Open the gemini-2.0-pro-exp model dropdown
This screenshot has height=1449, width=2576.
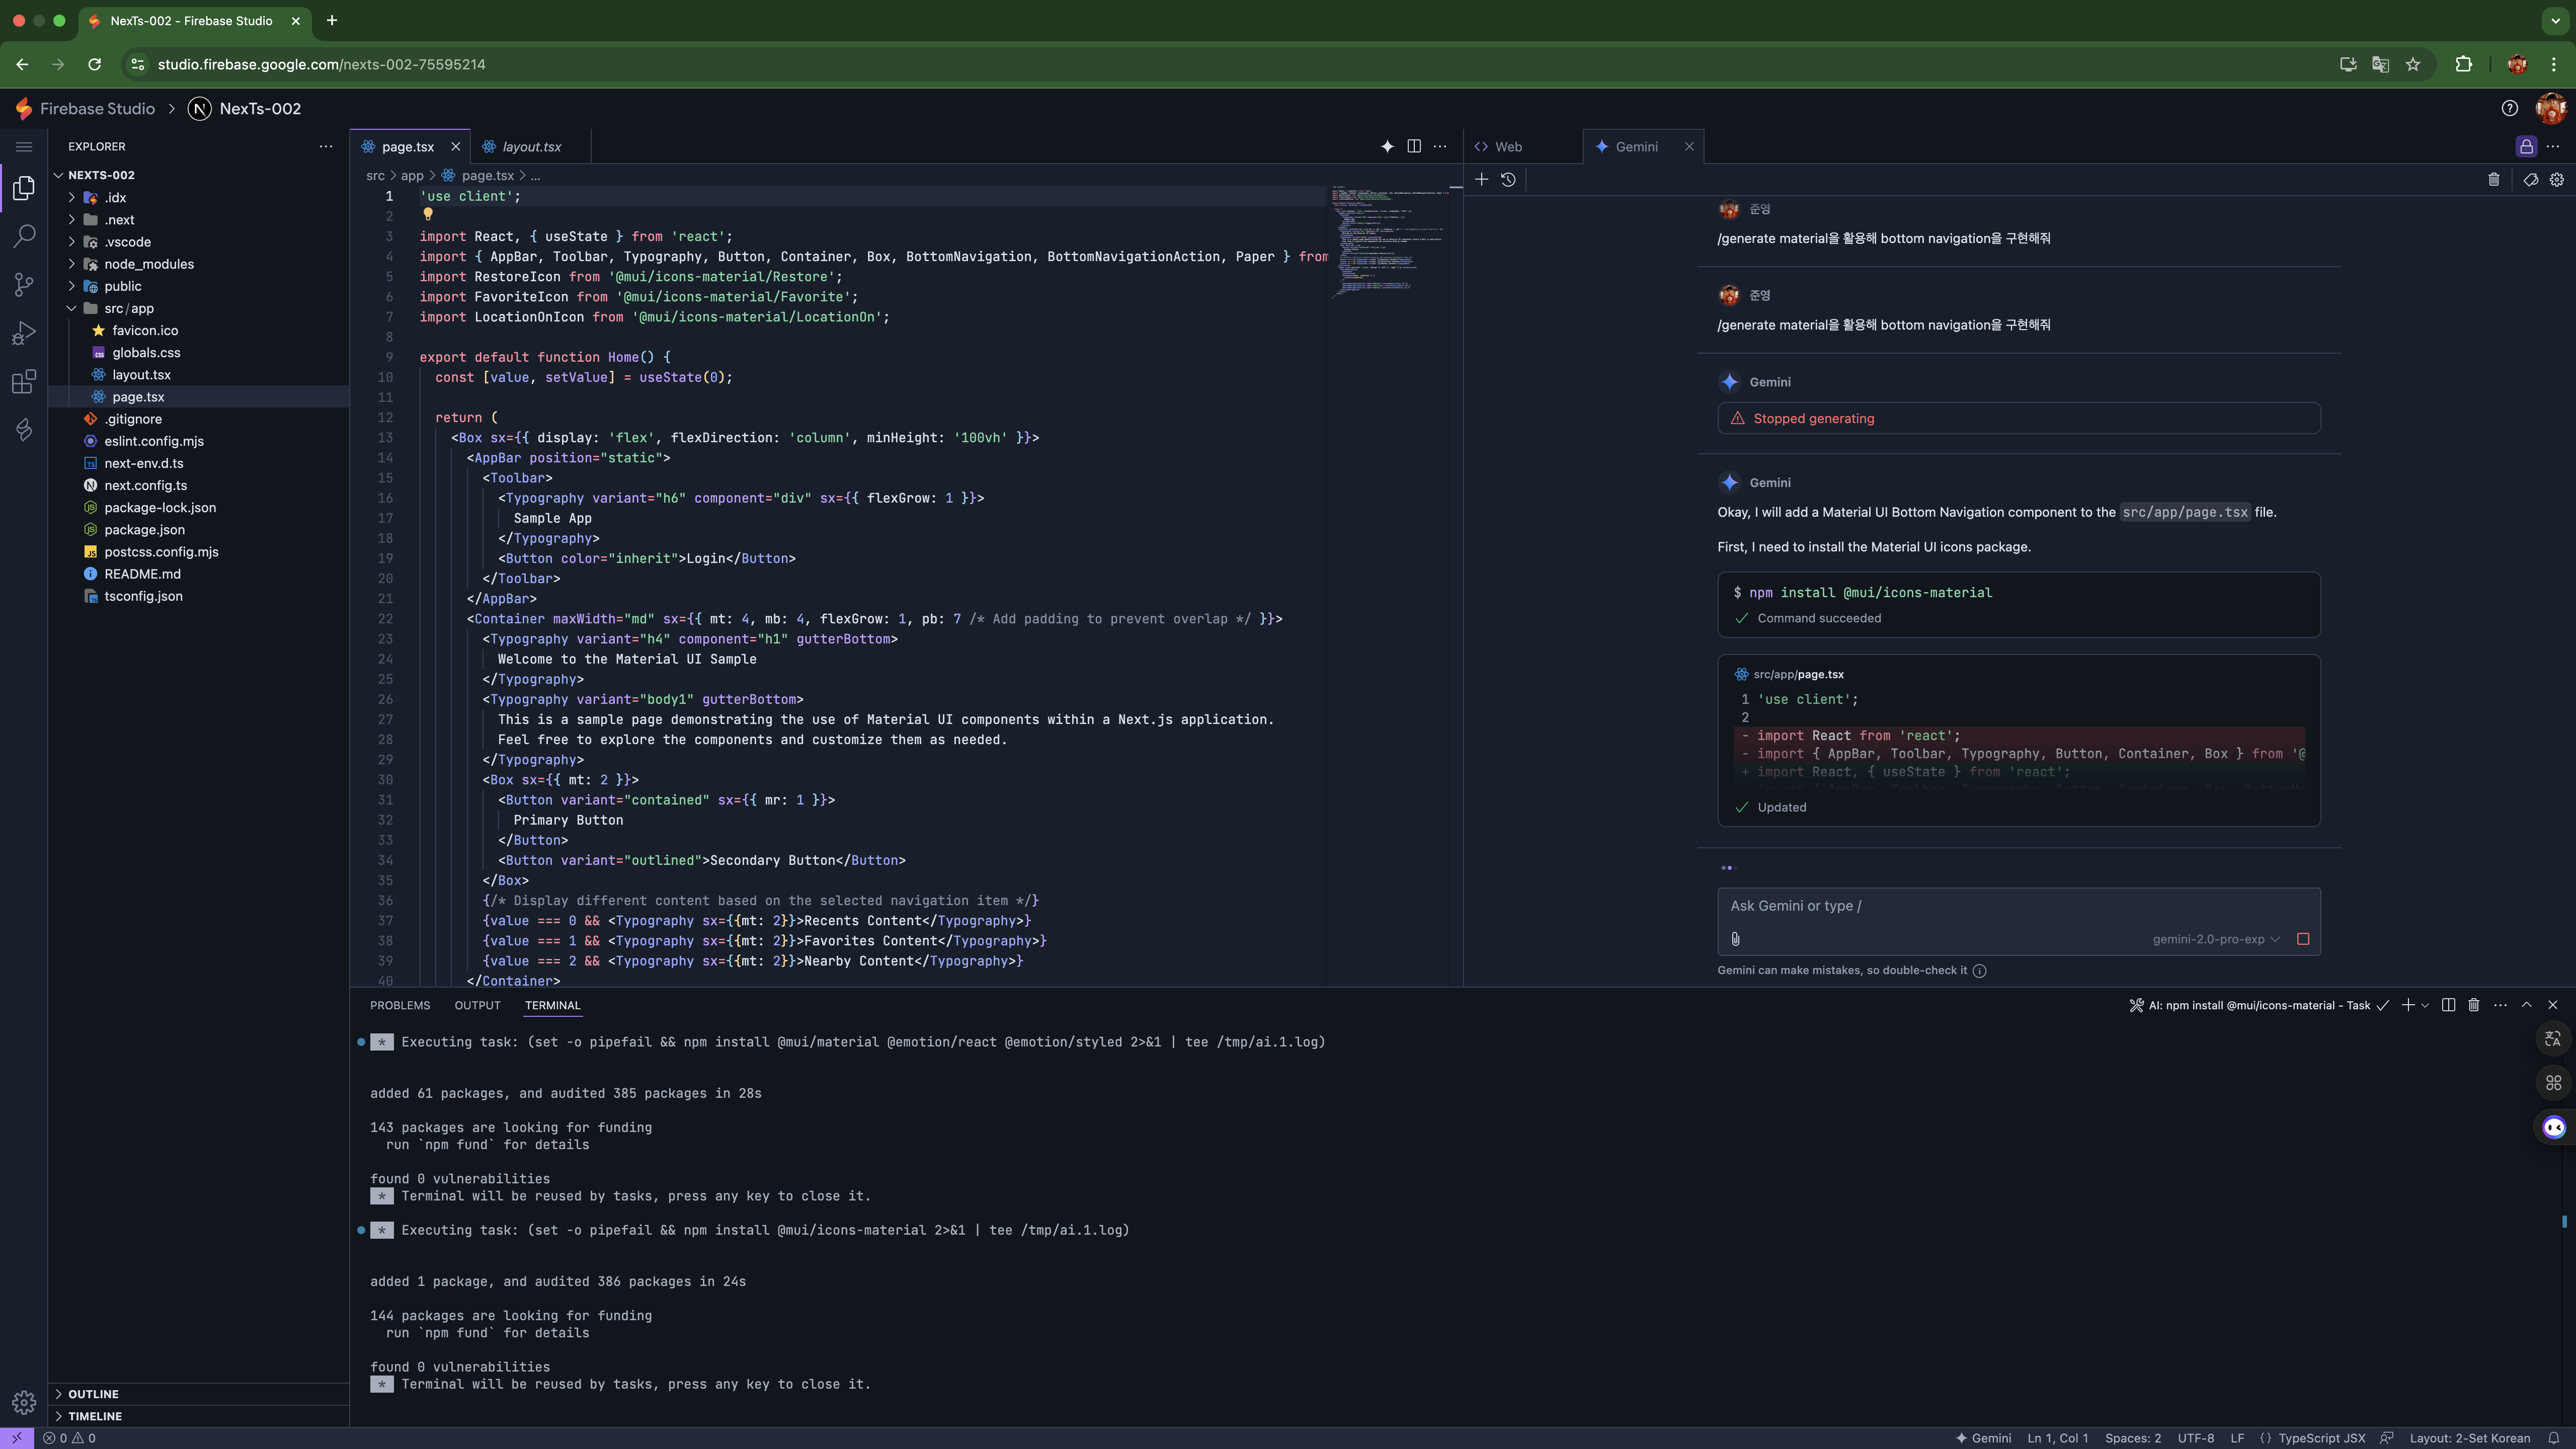(2216, 939)
